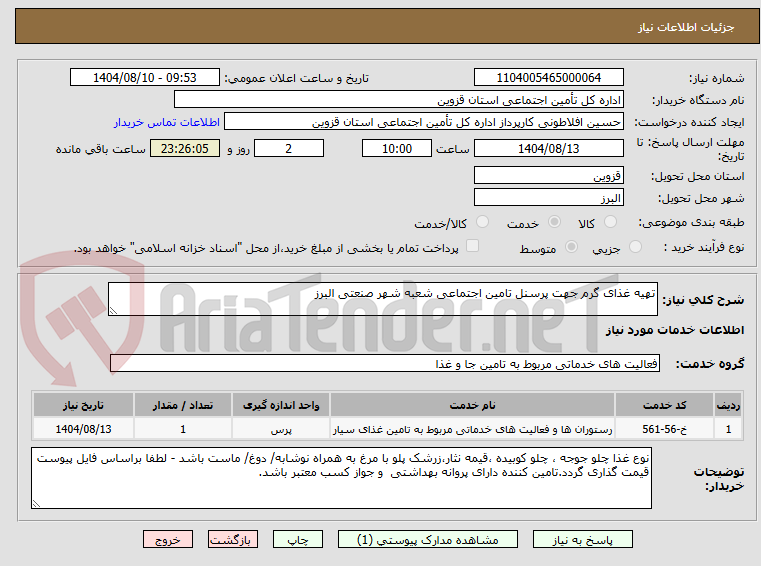Select the متوسط purchase type radio
761x566 pixels.
click(x=572, y=247)
